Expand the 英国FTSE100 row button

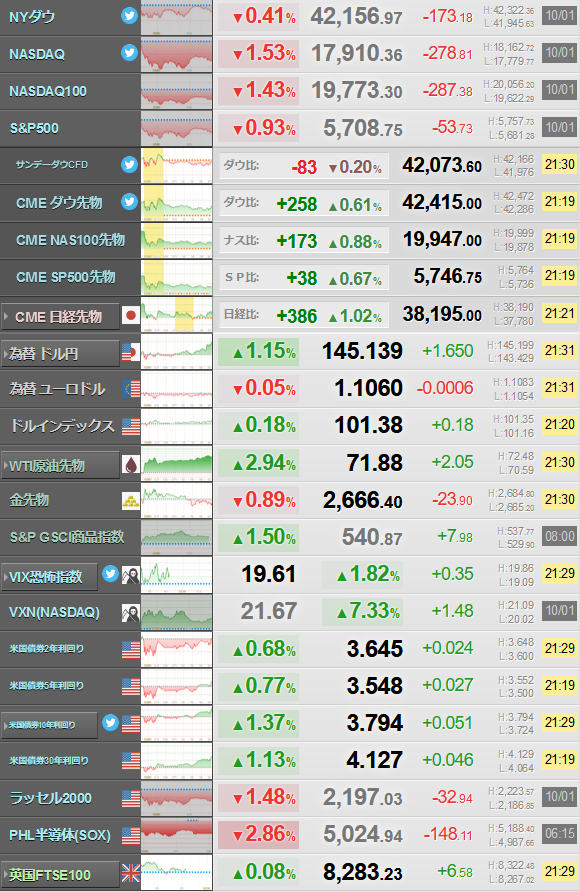(60, 875)
